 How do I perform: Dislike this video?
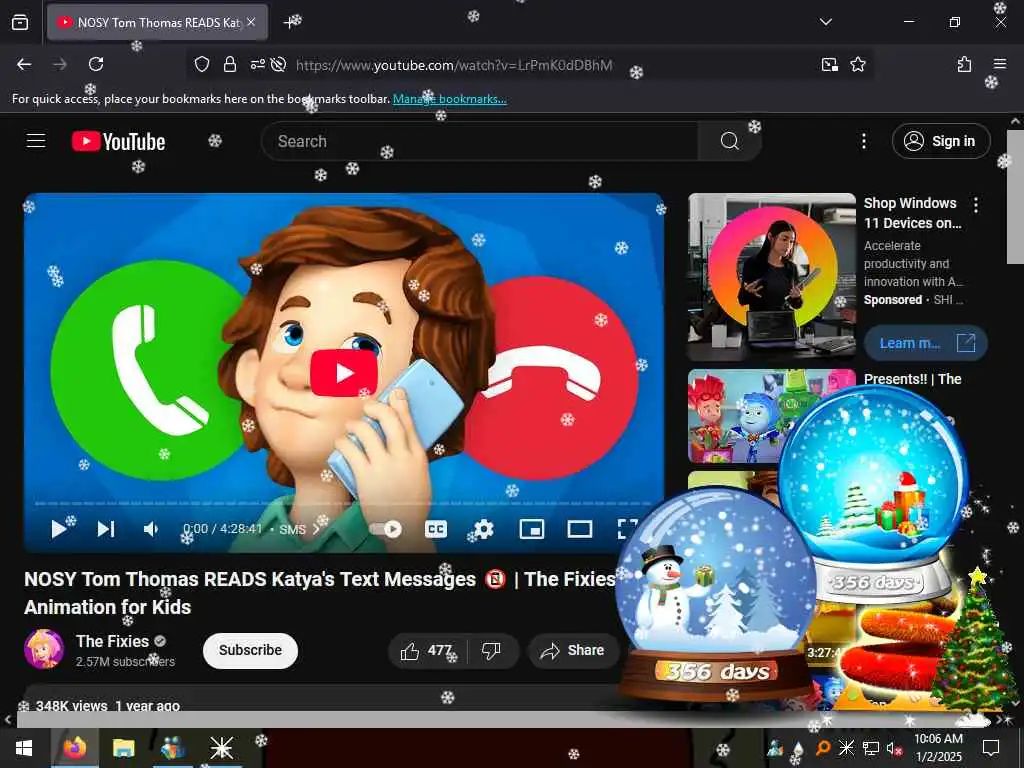tap(492, 650)
